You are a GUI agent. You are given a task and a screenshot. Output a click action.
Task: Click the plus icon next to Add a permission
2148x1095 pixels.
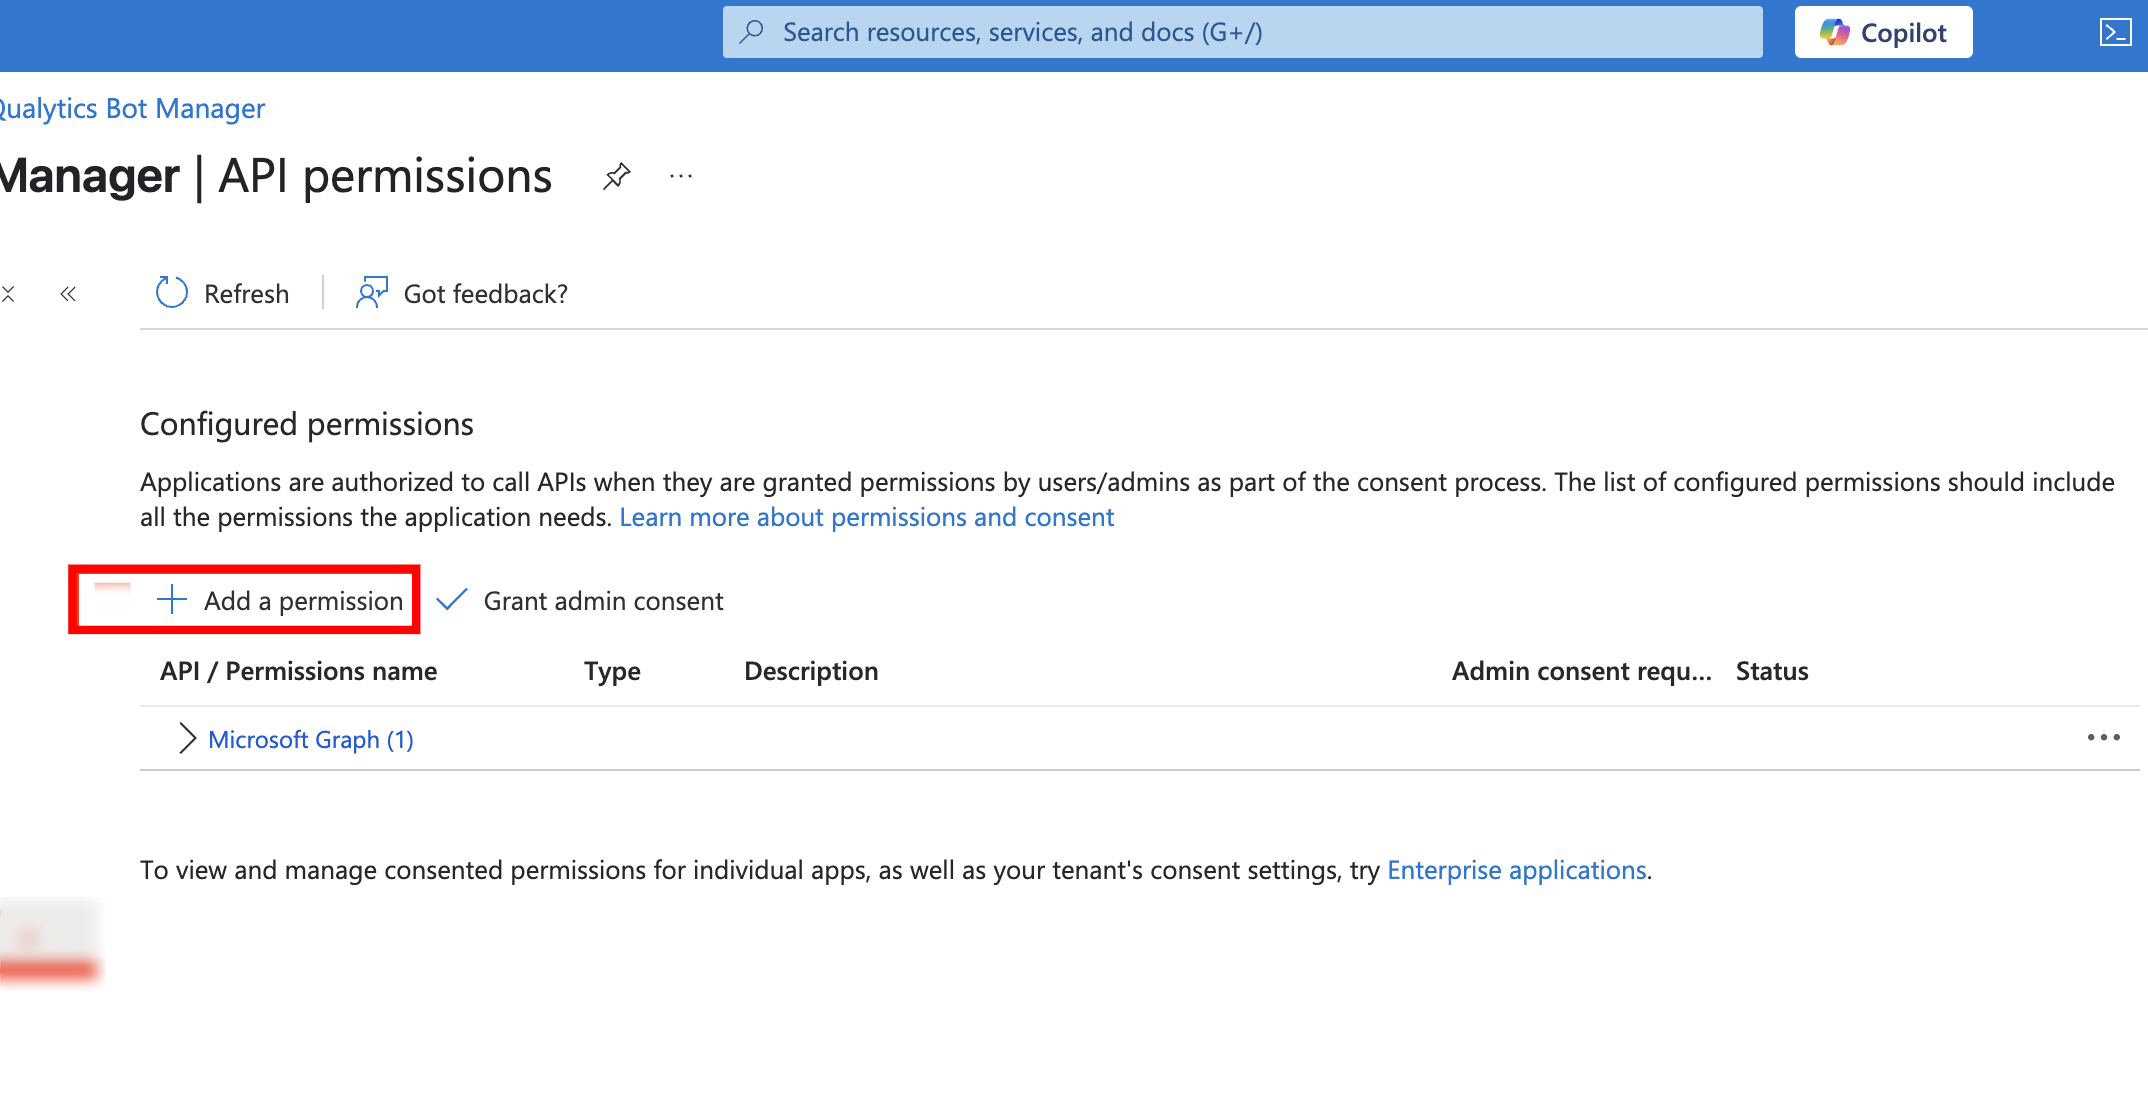pos(171,600)
